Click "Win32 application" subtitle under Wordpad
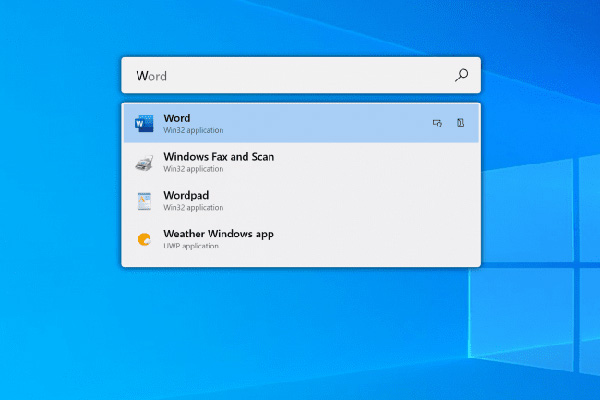 click(x=193, y=207)
